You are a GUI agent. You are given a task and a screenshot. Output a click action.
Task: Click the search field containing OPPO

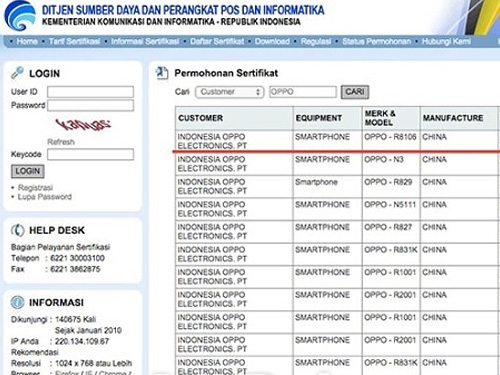coord(303,92)
